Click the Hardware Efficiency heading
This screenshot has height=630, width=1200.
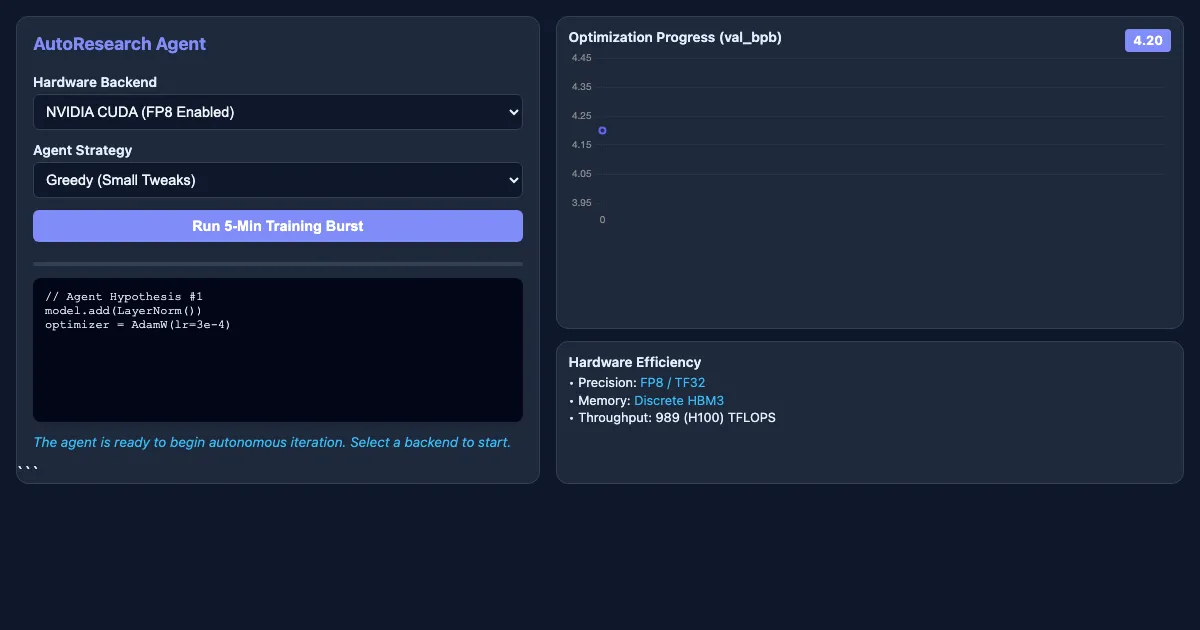click(635, 362)
